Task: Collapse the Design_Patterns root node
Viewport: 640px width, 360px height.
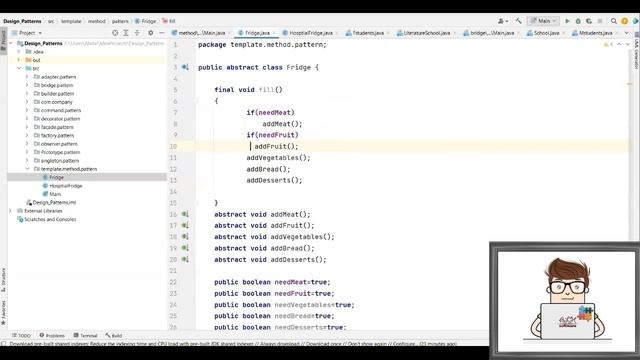Action: point(11,43)
